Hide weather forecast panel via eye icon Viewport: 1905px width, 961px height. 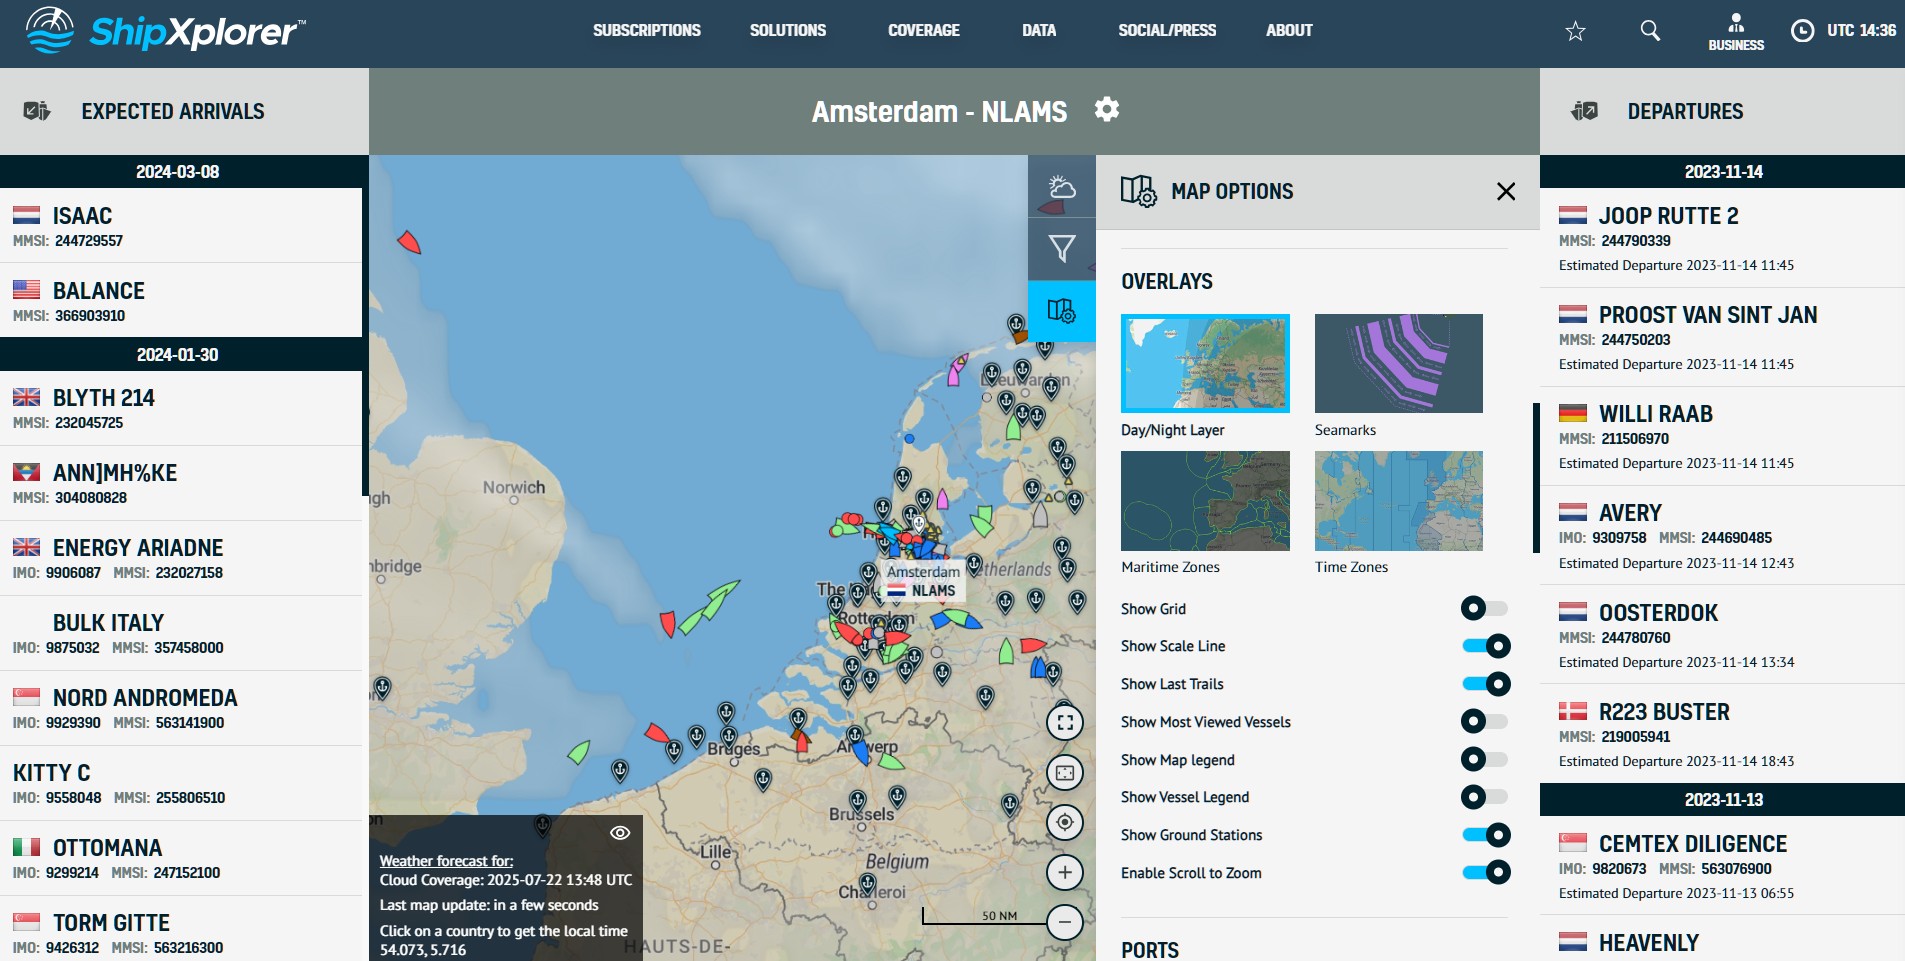point(620,833)
